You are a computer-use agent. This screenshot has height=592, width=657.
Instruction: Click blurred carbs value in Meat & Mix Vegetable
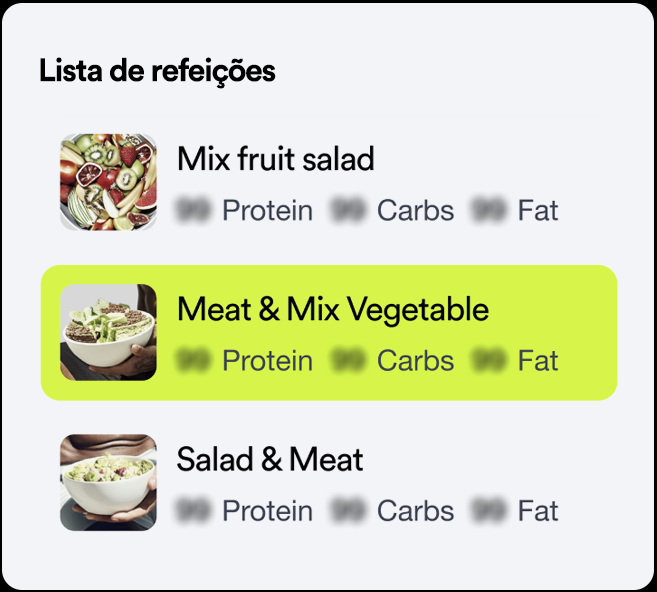tap(348, 361)
